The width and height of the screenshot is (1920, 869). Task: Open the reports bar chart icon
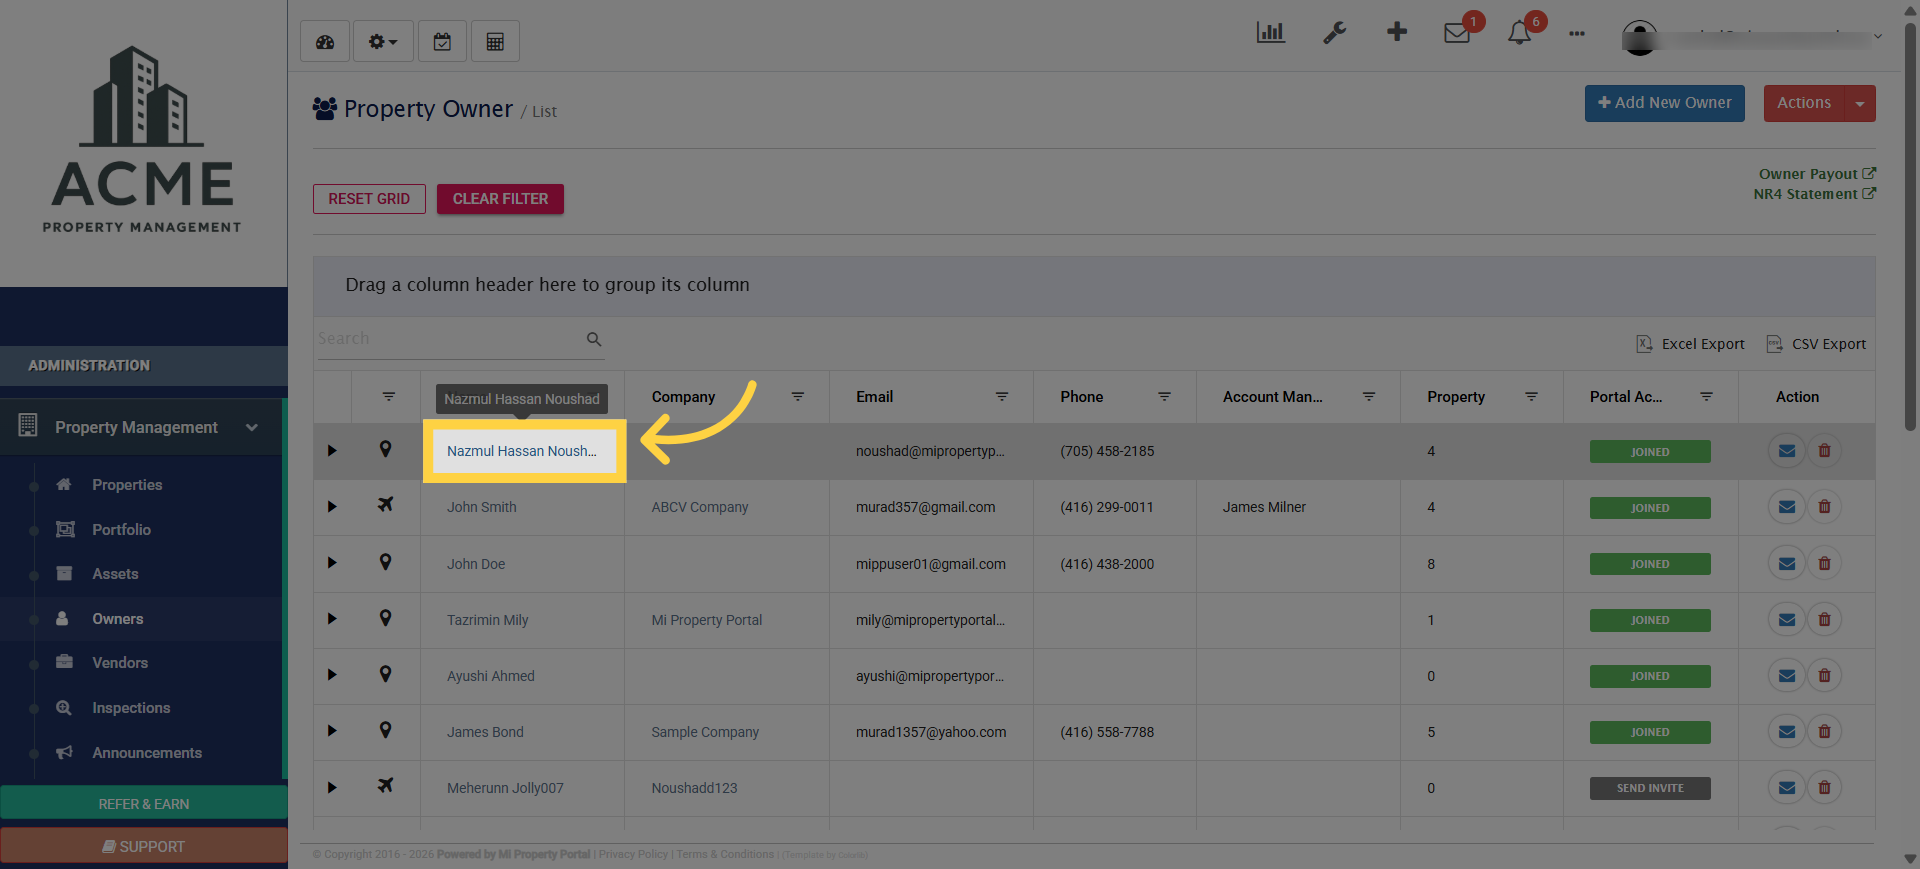pos(1270,33)
